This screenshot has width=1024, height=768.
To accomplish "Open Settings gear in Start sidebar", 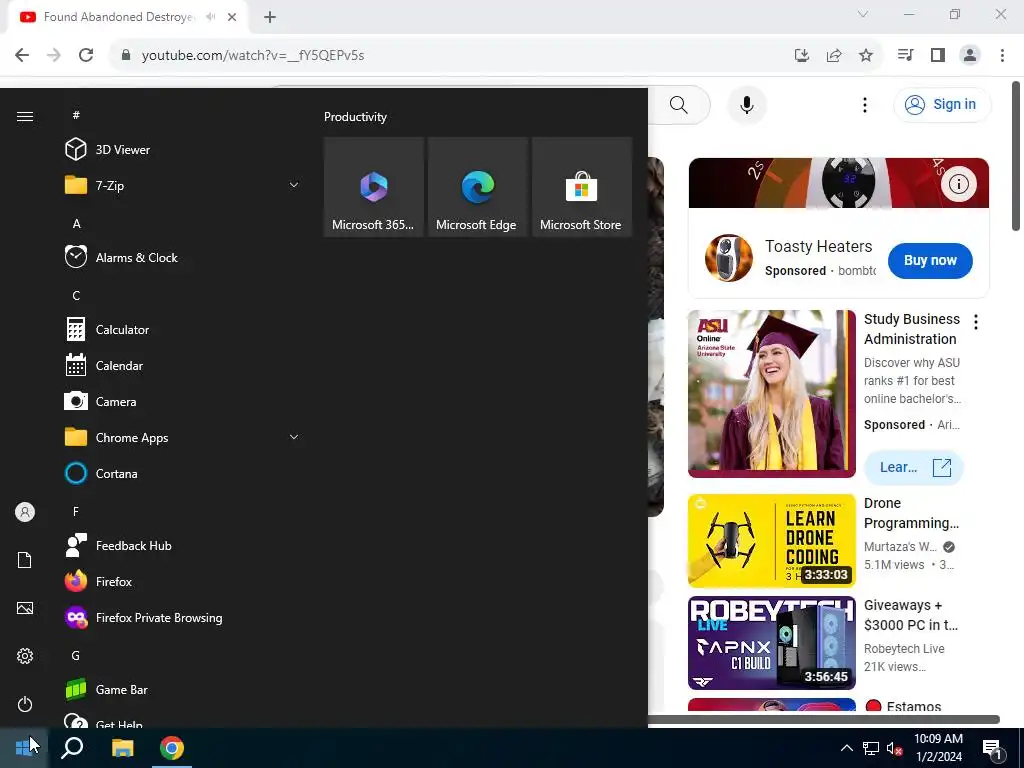I will point(25,656).
